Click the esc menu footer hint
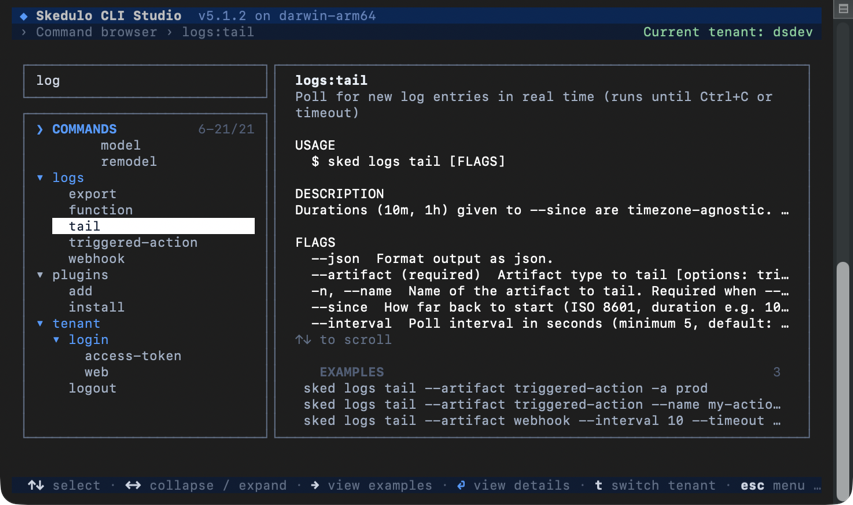Image resolution: width=853 pixels, height=505 pixels. tap(772, 485)
